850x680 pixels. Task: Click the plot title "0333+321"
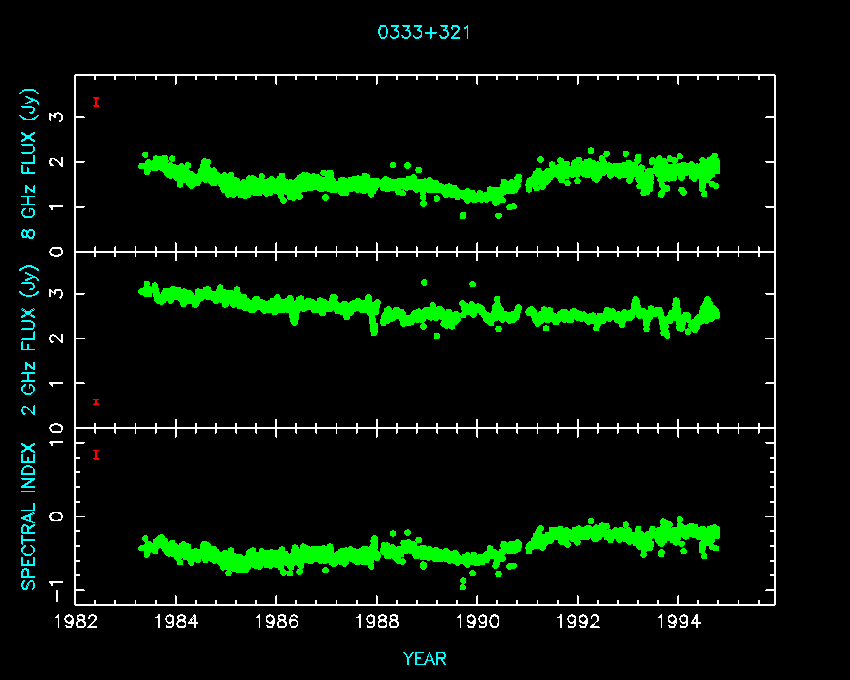(424, 32)
